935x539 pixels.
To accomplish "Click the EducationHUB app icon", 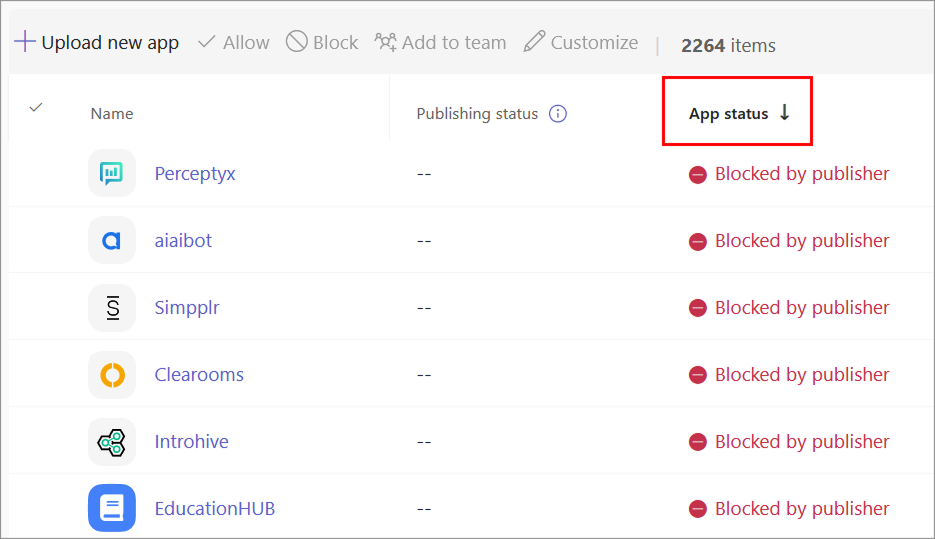I will tap(112, 508).
